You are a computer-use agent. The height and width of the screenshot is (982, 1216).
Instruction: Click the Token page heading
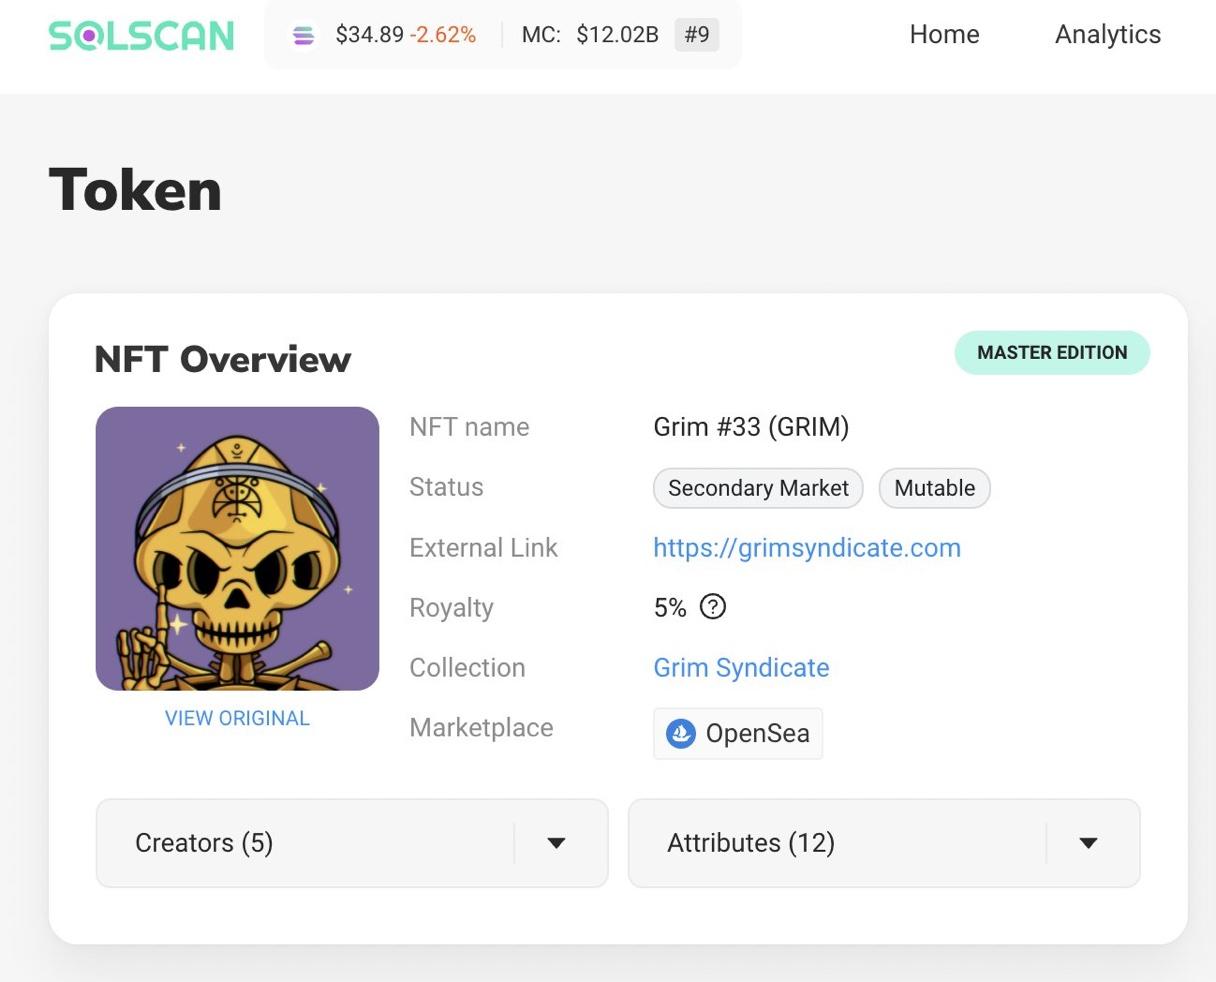[x=135, y=190]
